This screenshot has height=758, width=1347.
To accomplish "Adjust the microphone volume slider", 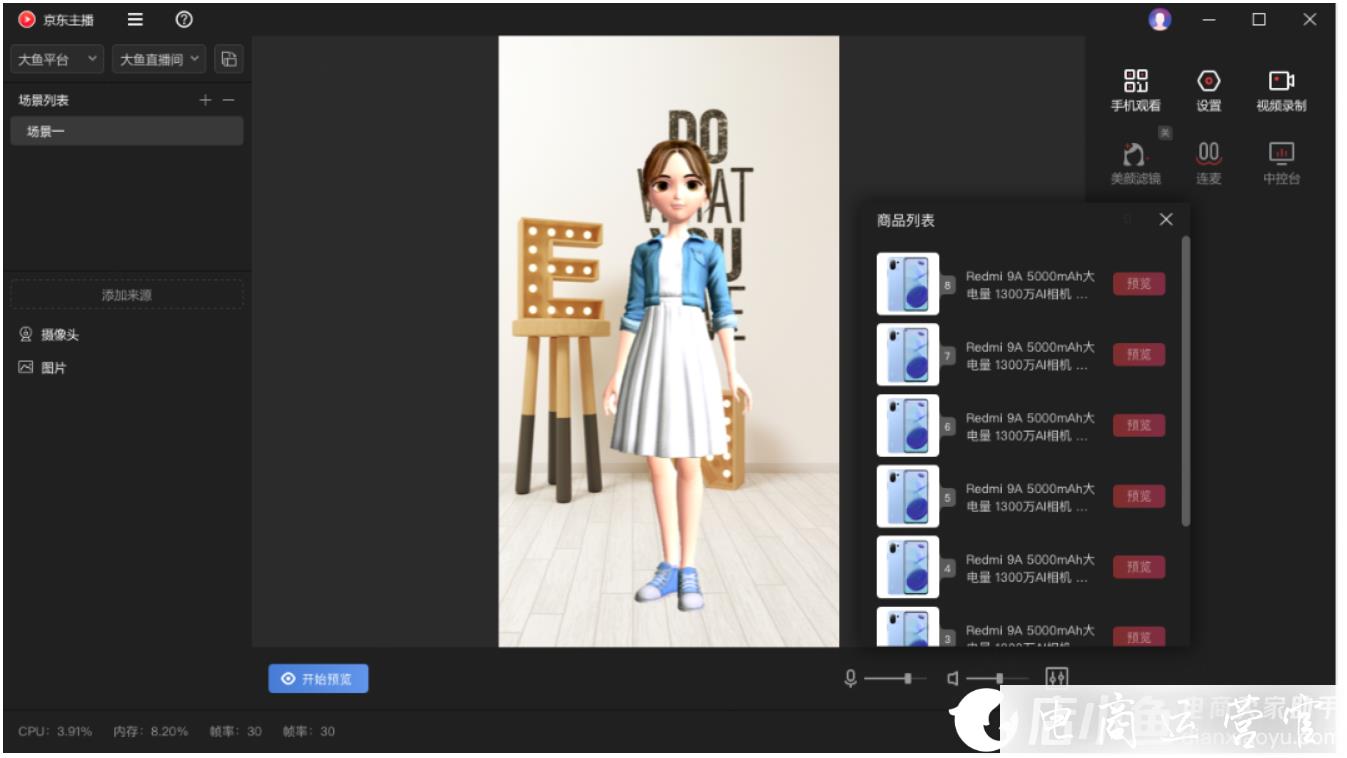I will tap(895, 679).
